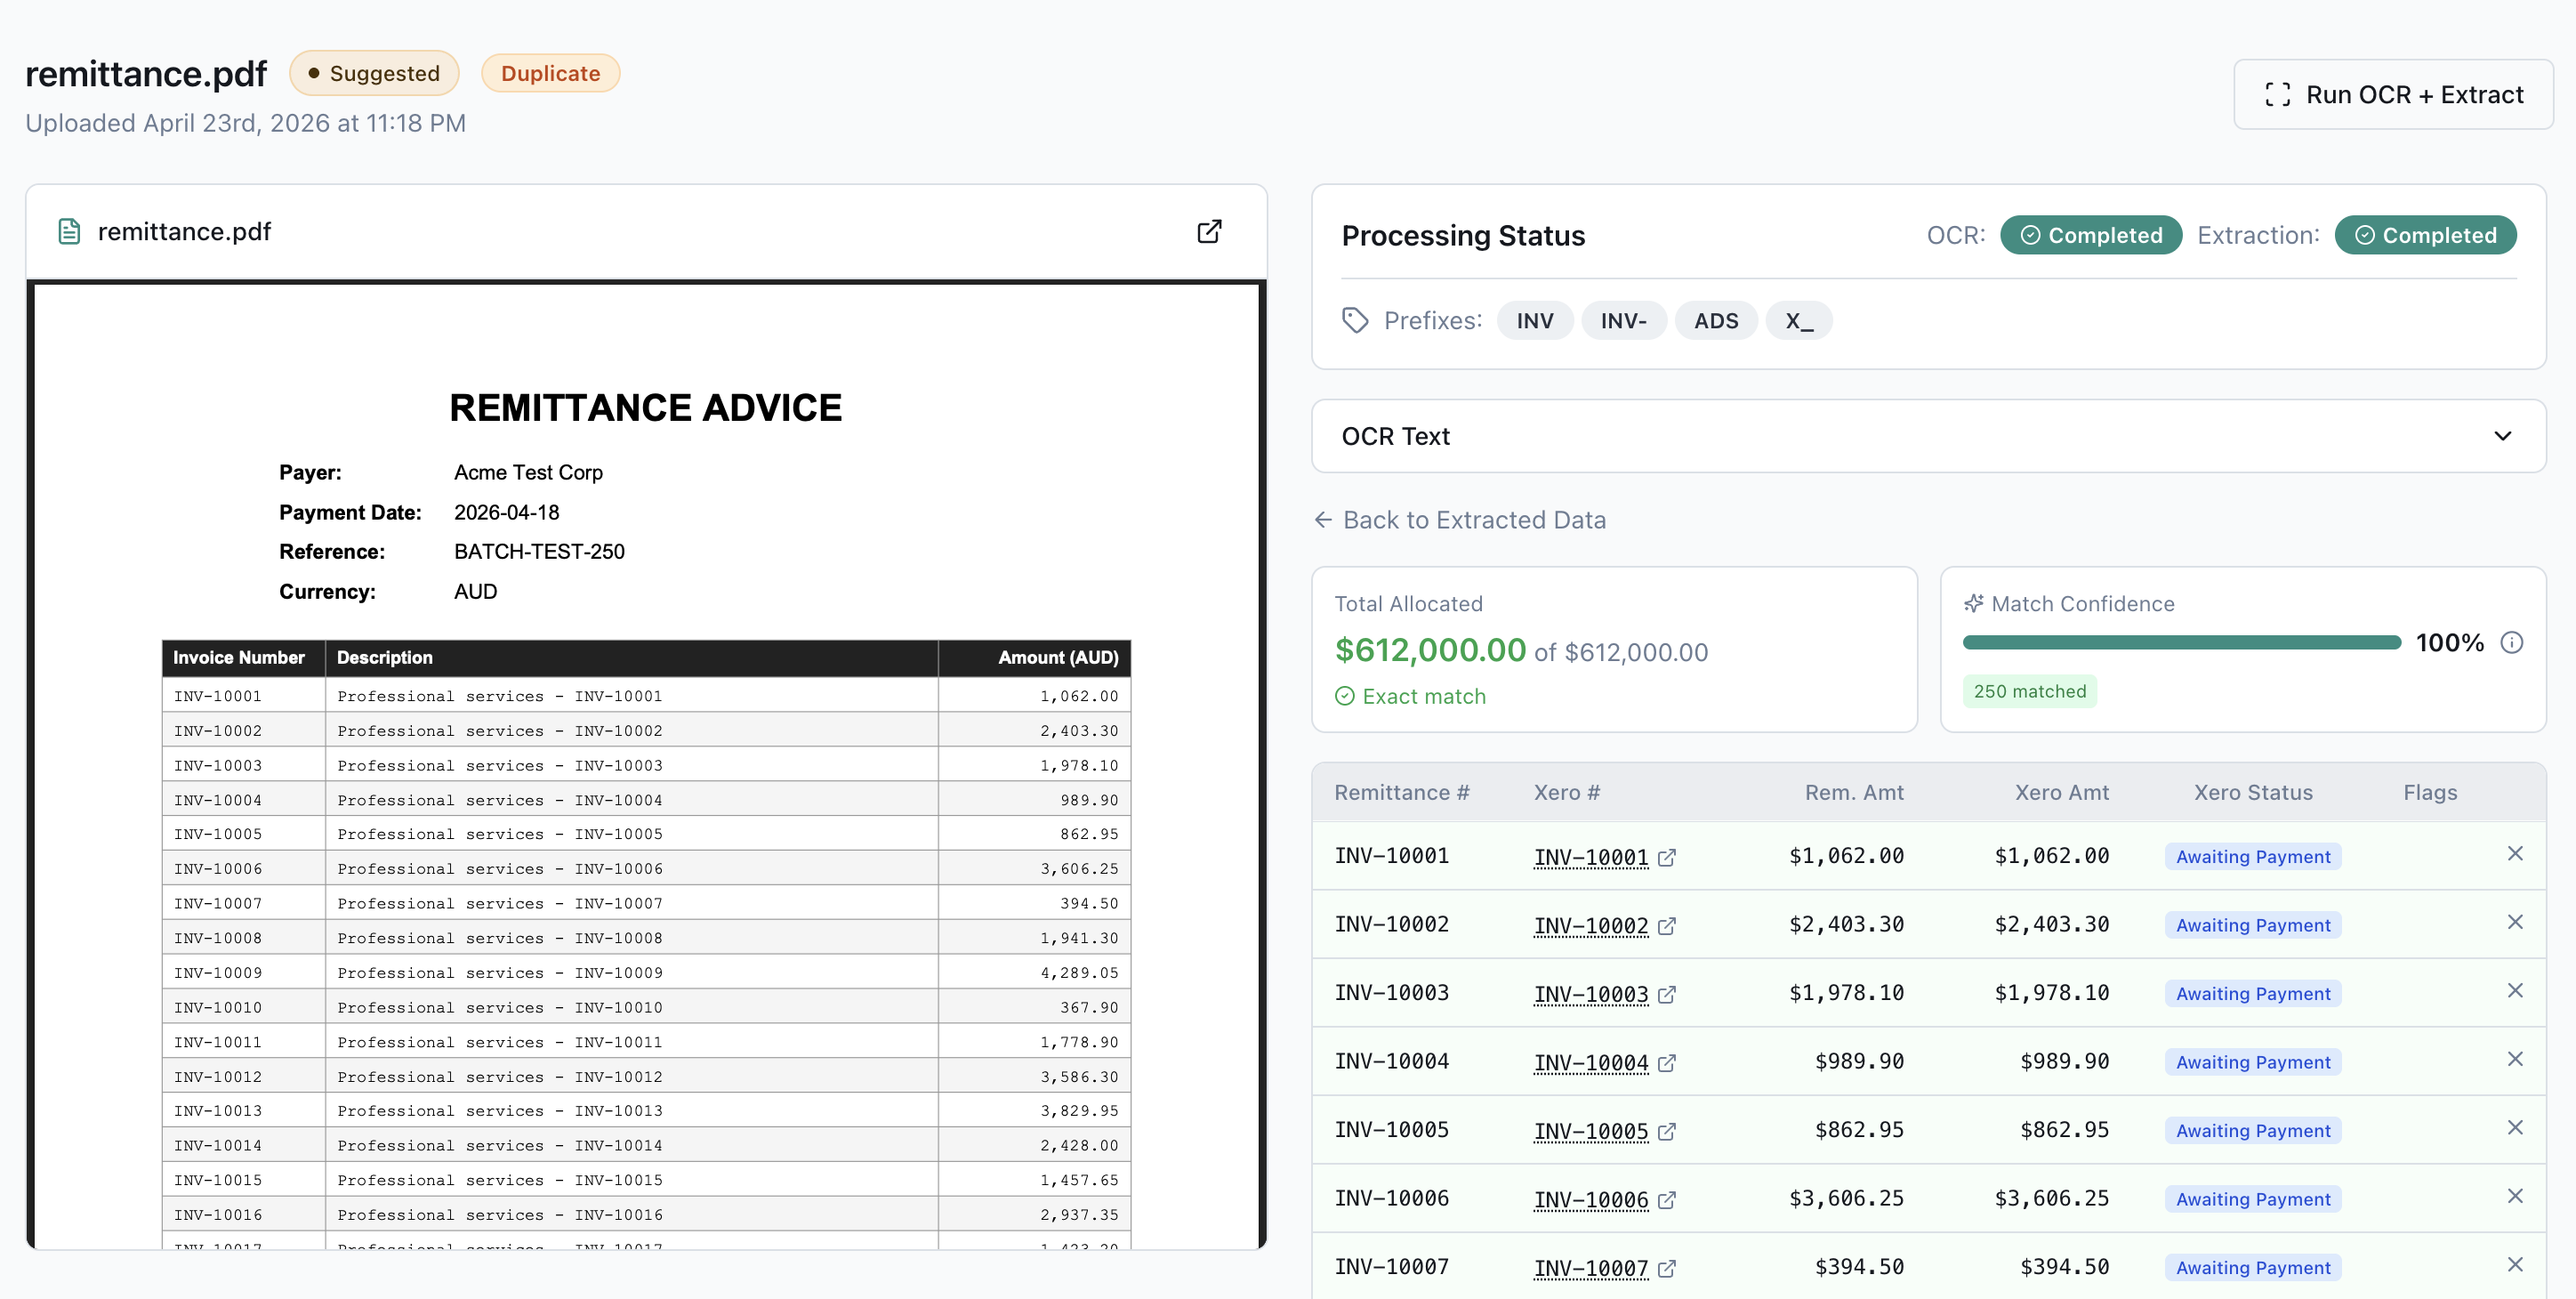Click Acme Test Corp payer in the PDF
This screenshot has width=2576, height=1299.
coord(528,473)
